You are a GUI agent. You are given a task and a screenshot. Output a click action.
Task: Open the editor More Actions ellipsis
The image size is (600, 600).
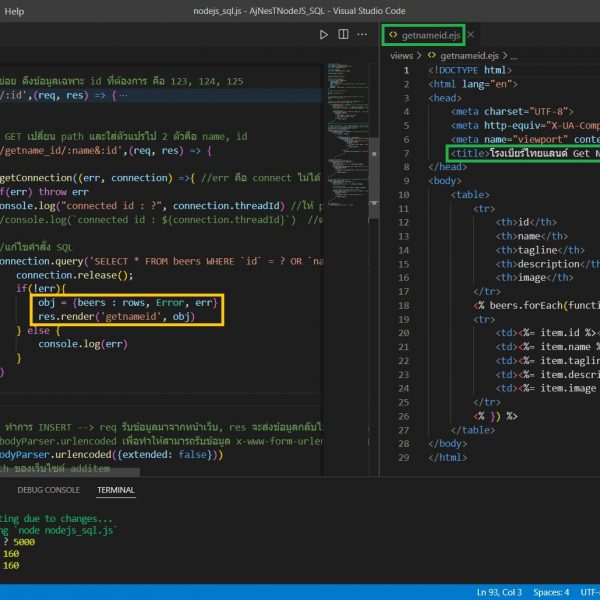[x=363, y=34]
